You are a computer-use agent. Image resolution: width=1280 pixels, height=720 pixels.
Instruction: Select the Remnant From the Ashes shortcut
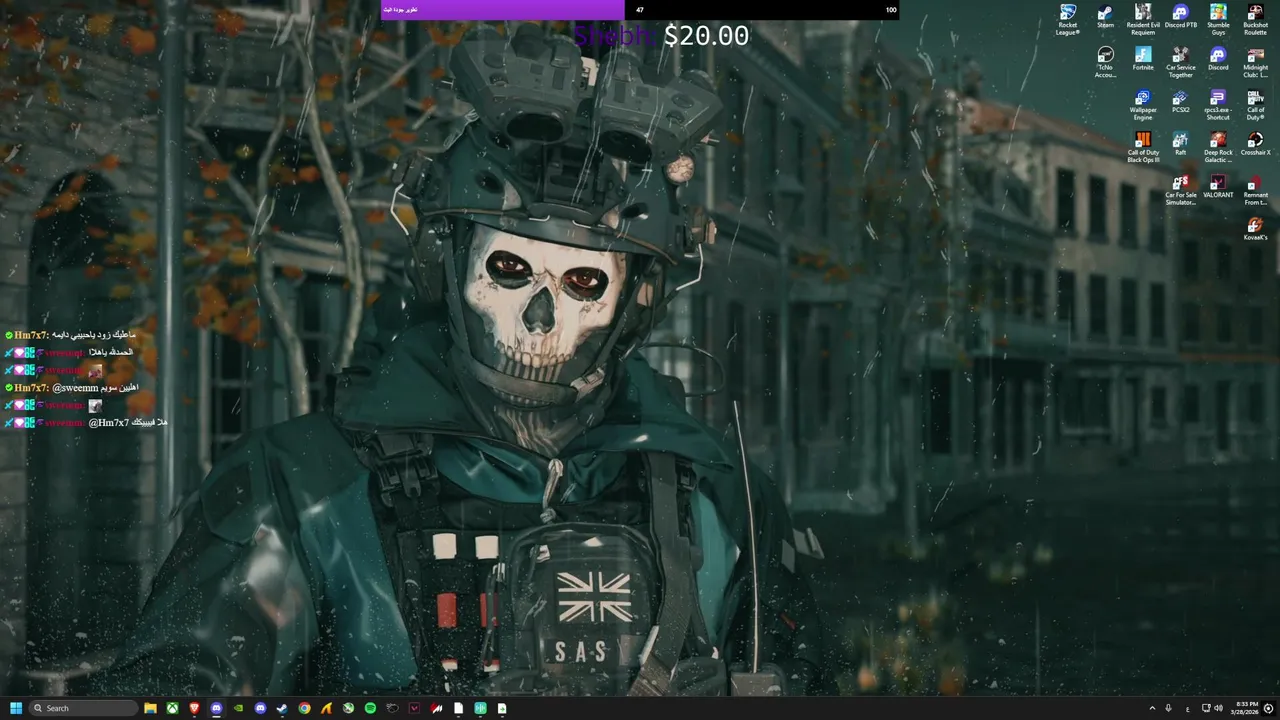(1255, 191)
